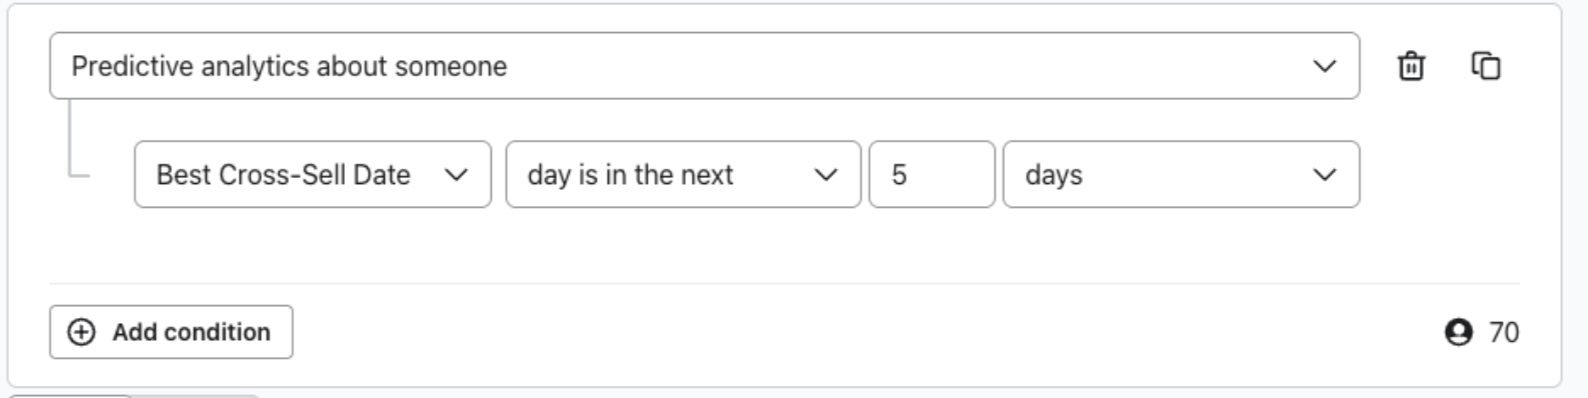1588x398 pixels.
Task: Open the day is in the next dropdown
Action: click(683, 175)
